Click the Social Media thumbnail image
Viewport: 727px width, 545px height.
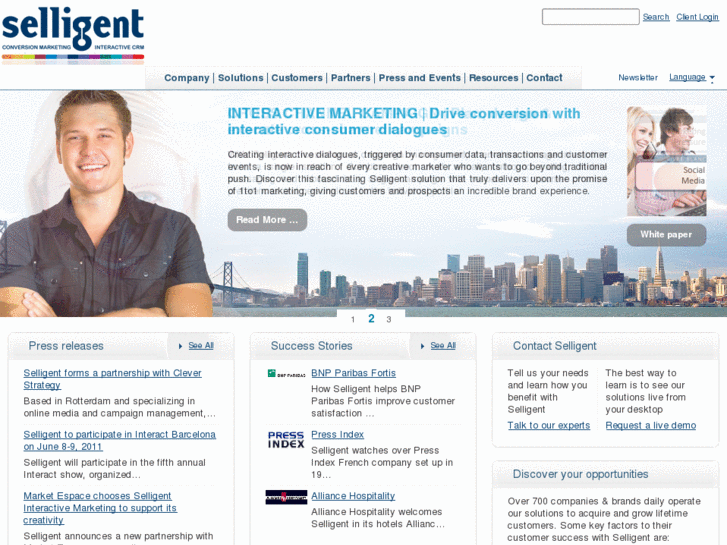pyautogui.click(x=666, y=161)
